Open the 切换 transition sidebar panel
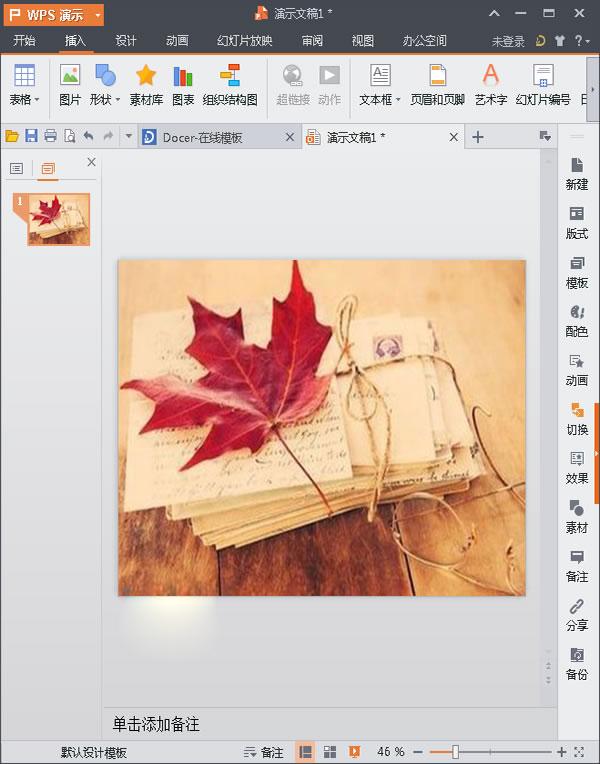Viewport: 600px width, 764px height. tap(577, 419)
